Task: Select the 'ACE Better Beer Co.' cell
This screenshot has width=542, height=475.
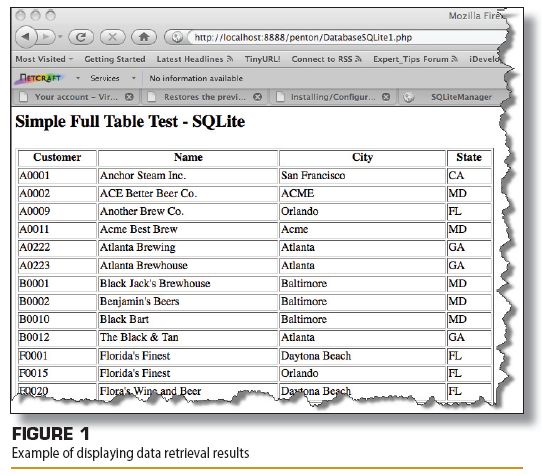Action: (188, 194)
